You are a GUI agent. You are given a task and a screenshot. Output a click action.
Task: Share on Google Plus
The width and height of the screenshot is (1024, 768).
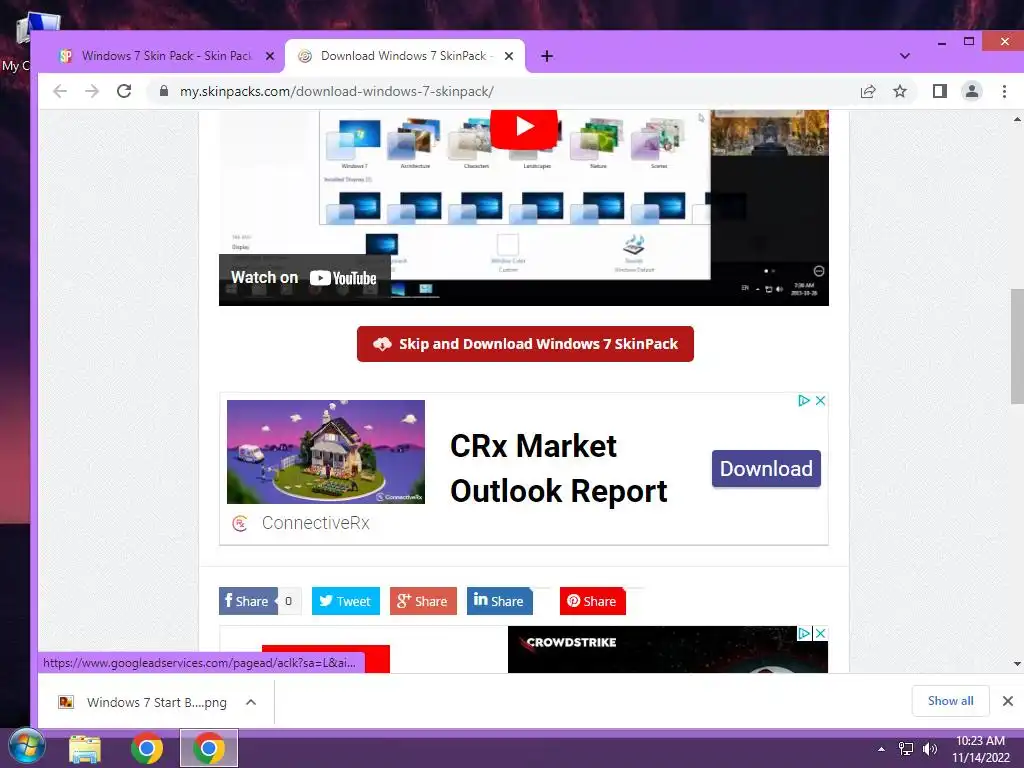(x=423, y=601)
